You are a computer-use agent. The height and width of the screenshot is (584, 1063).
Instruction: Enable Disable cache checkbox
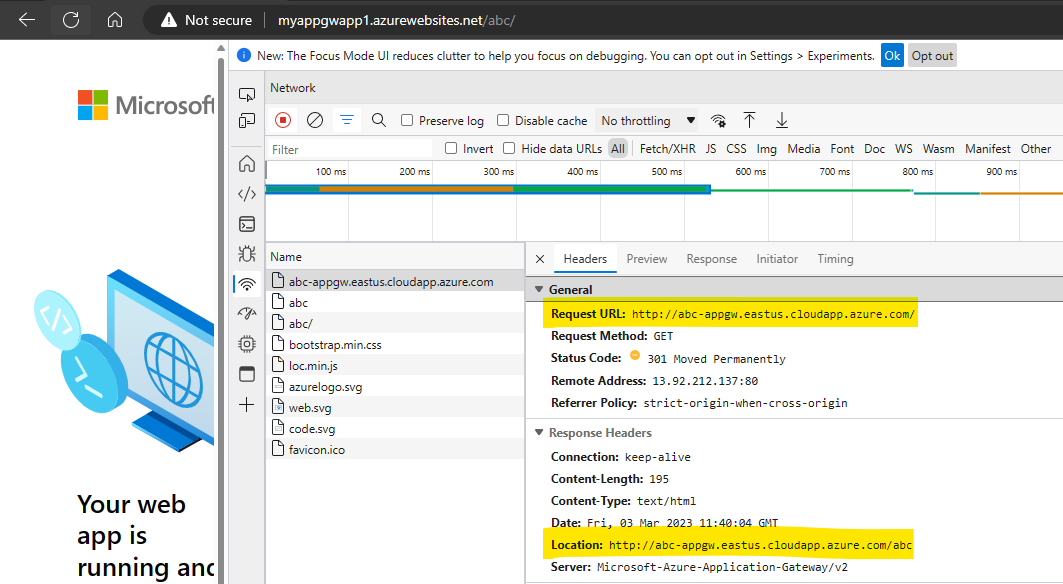click(x=503, y=120)
